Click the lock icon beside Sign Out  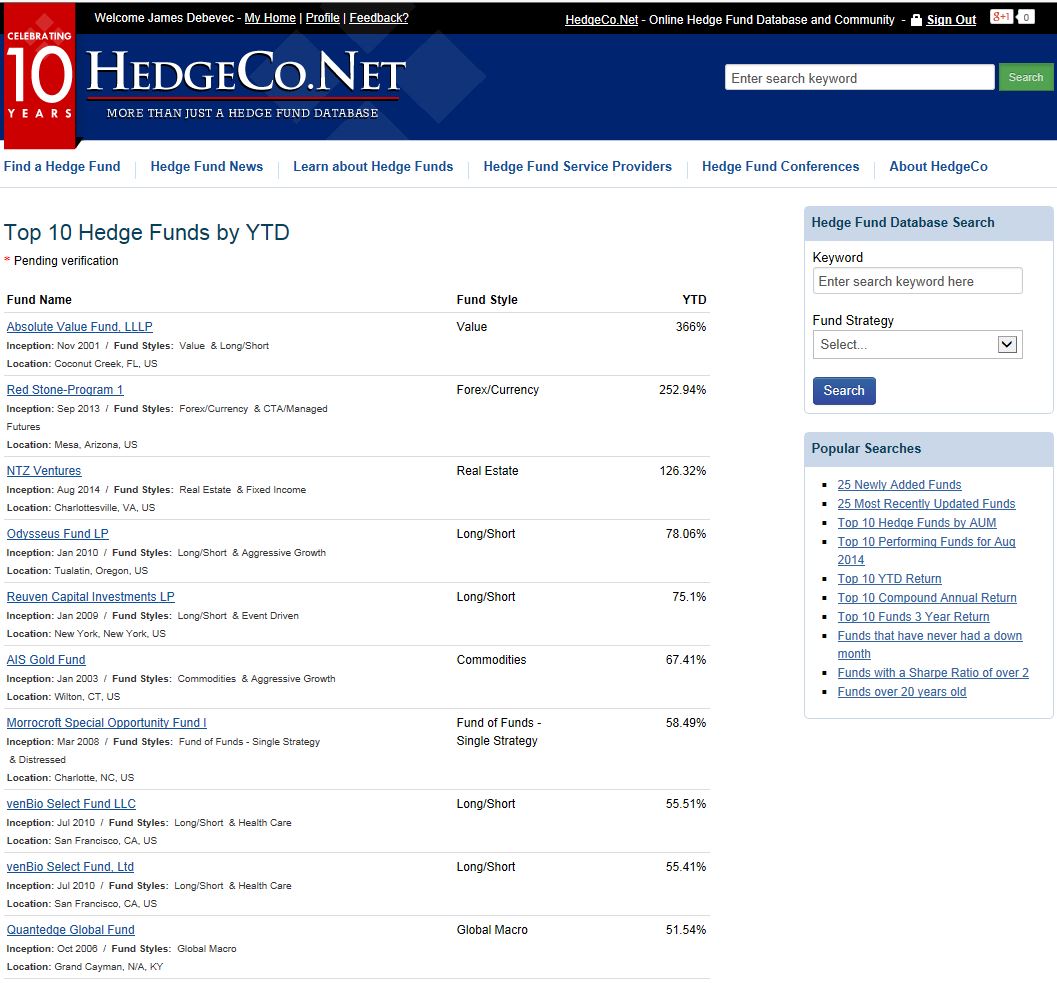pyautogui.click(x=916, y=20)
